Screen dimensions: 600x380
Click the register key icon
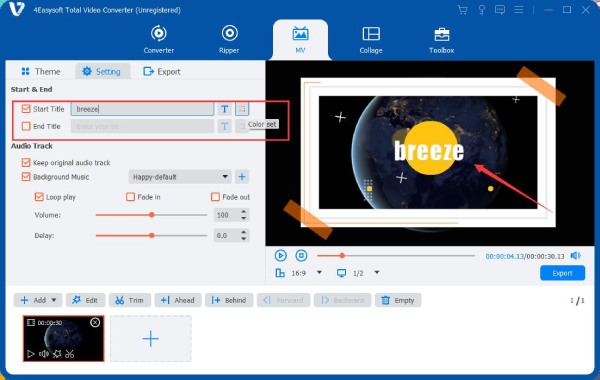click(x=481, y=10)
